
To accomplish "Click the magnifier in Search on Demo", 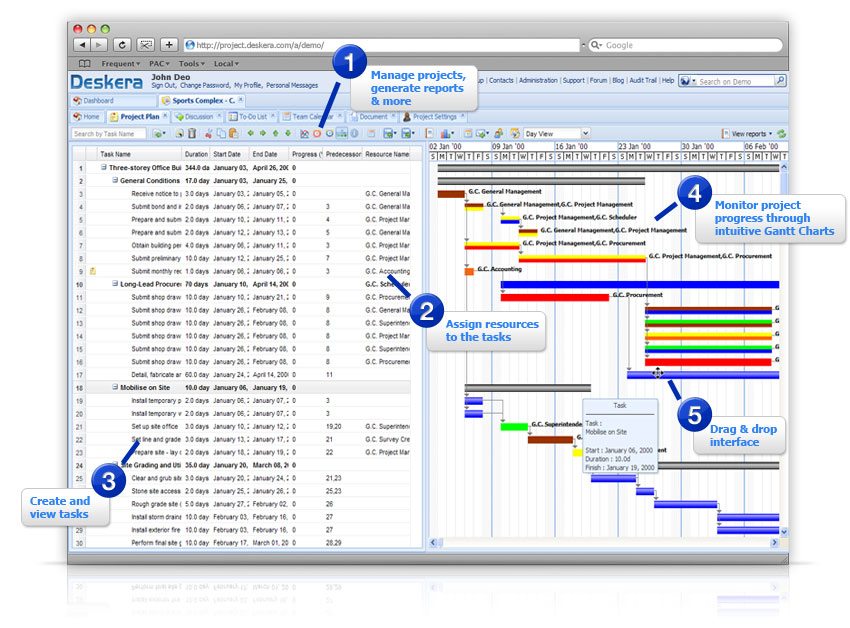I will click(x=780, y=81).
